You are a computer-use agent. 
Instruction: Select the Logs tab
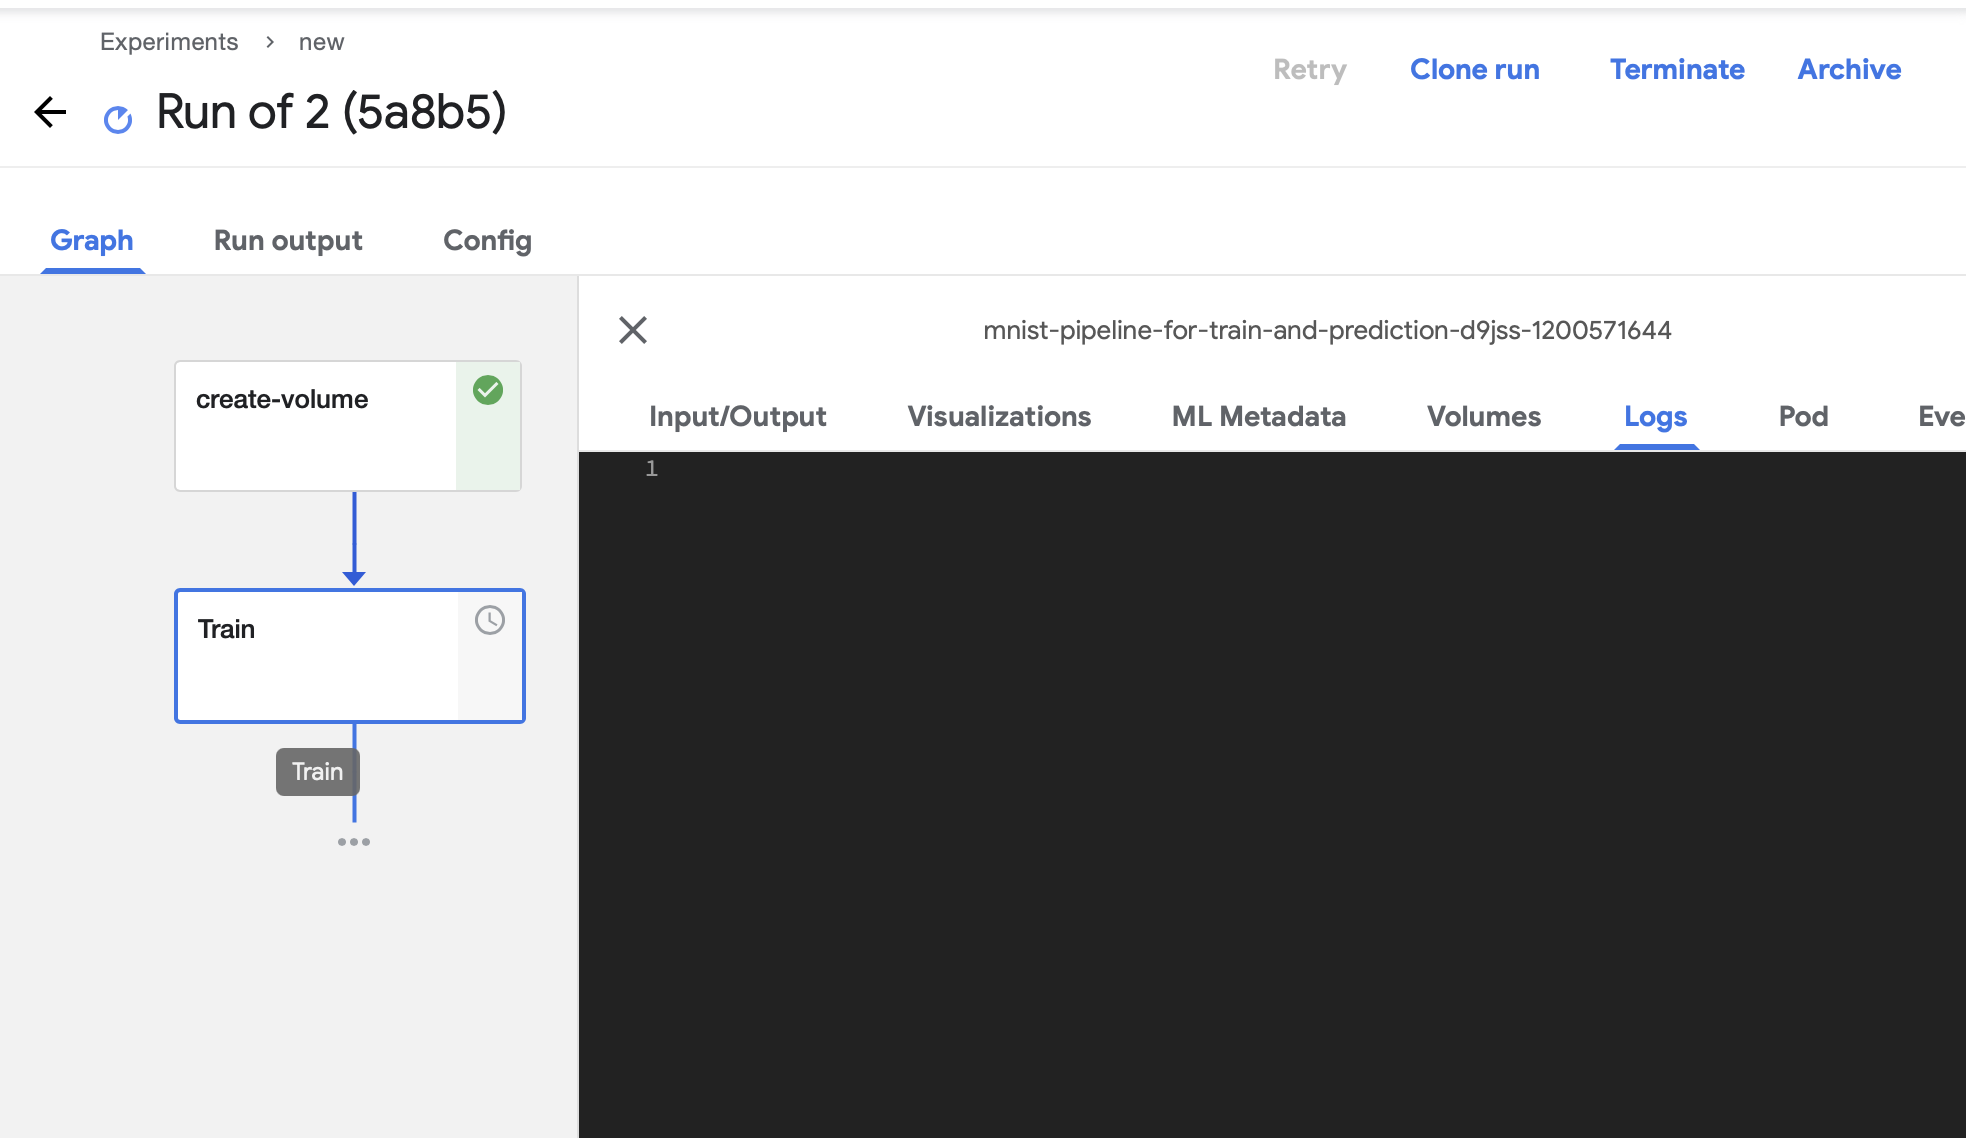[x=1656, y=416]
